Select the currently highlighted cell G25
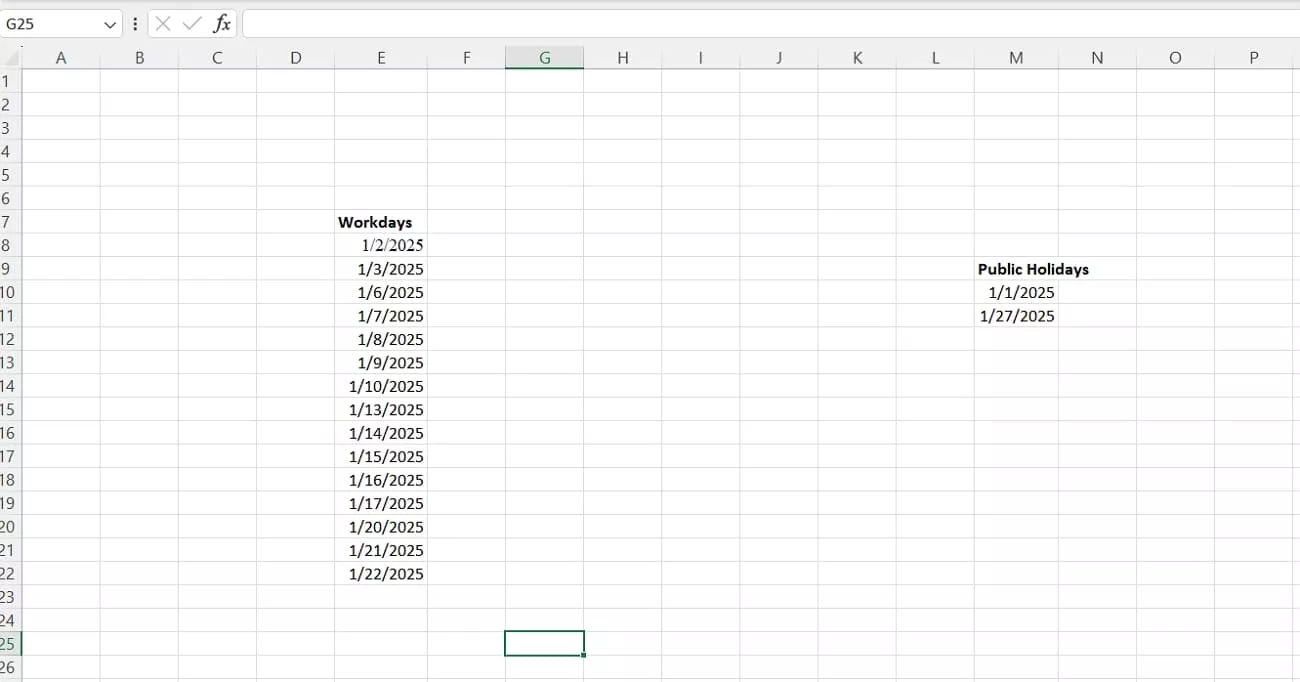The image size is (1300, 682). pos(544,643)
